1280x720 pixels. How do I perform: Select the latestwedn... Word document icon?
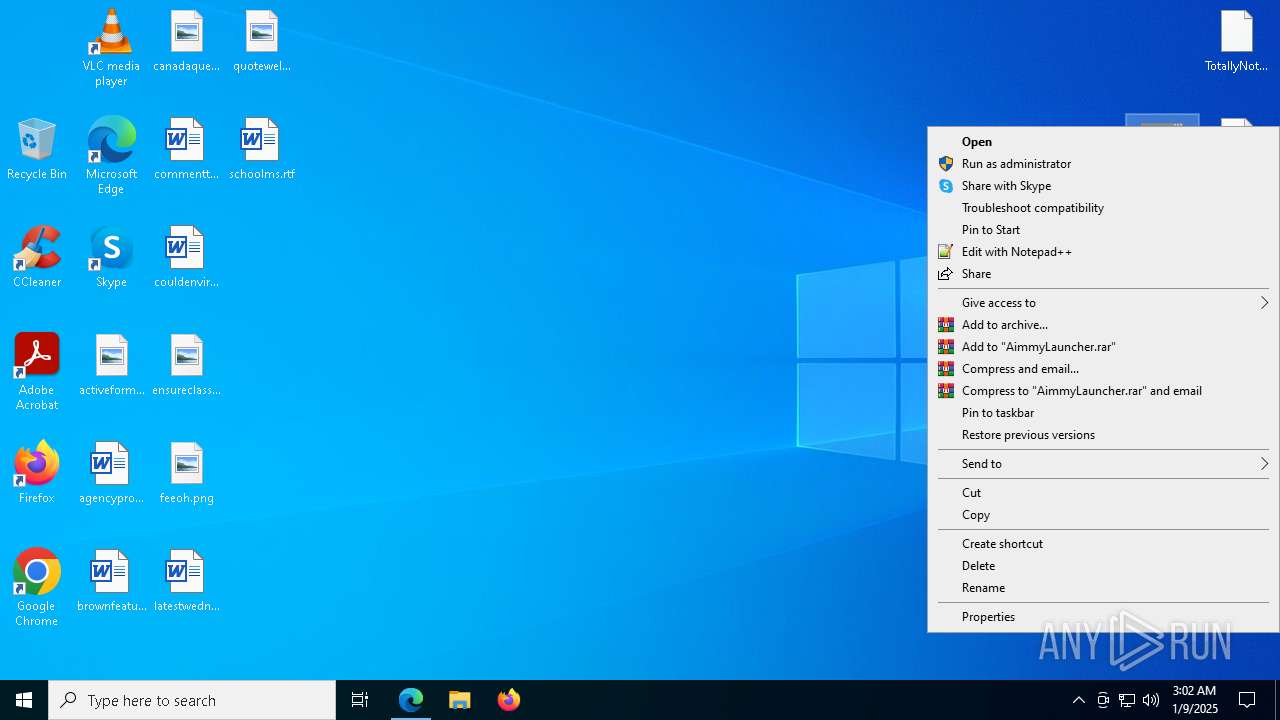point(186,581)
